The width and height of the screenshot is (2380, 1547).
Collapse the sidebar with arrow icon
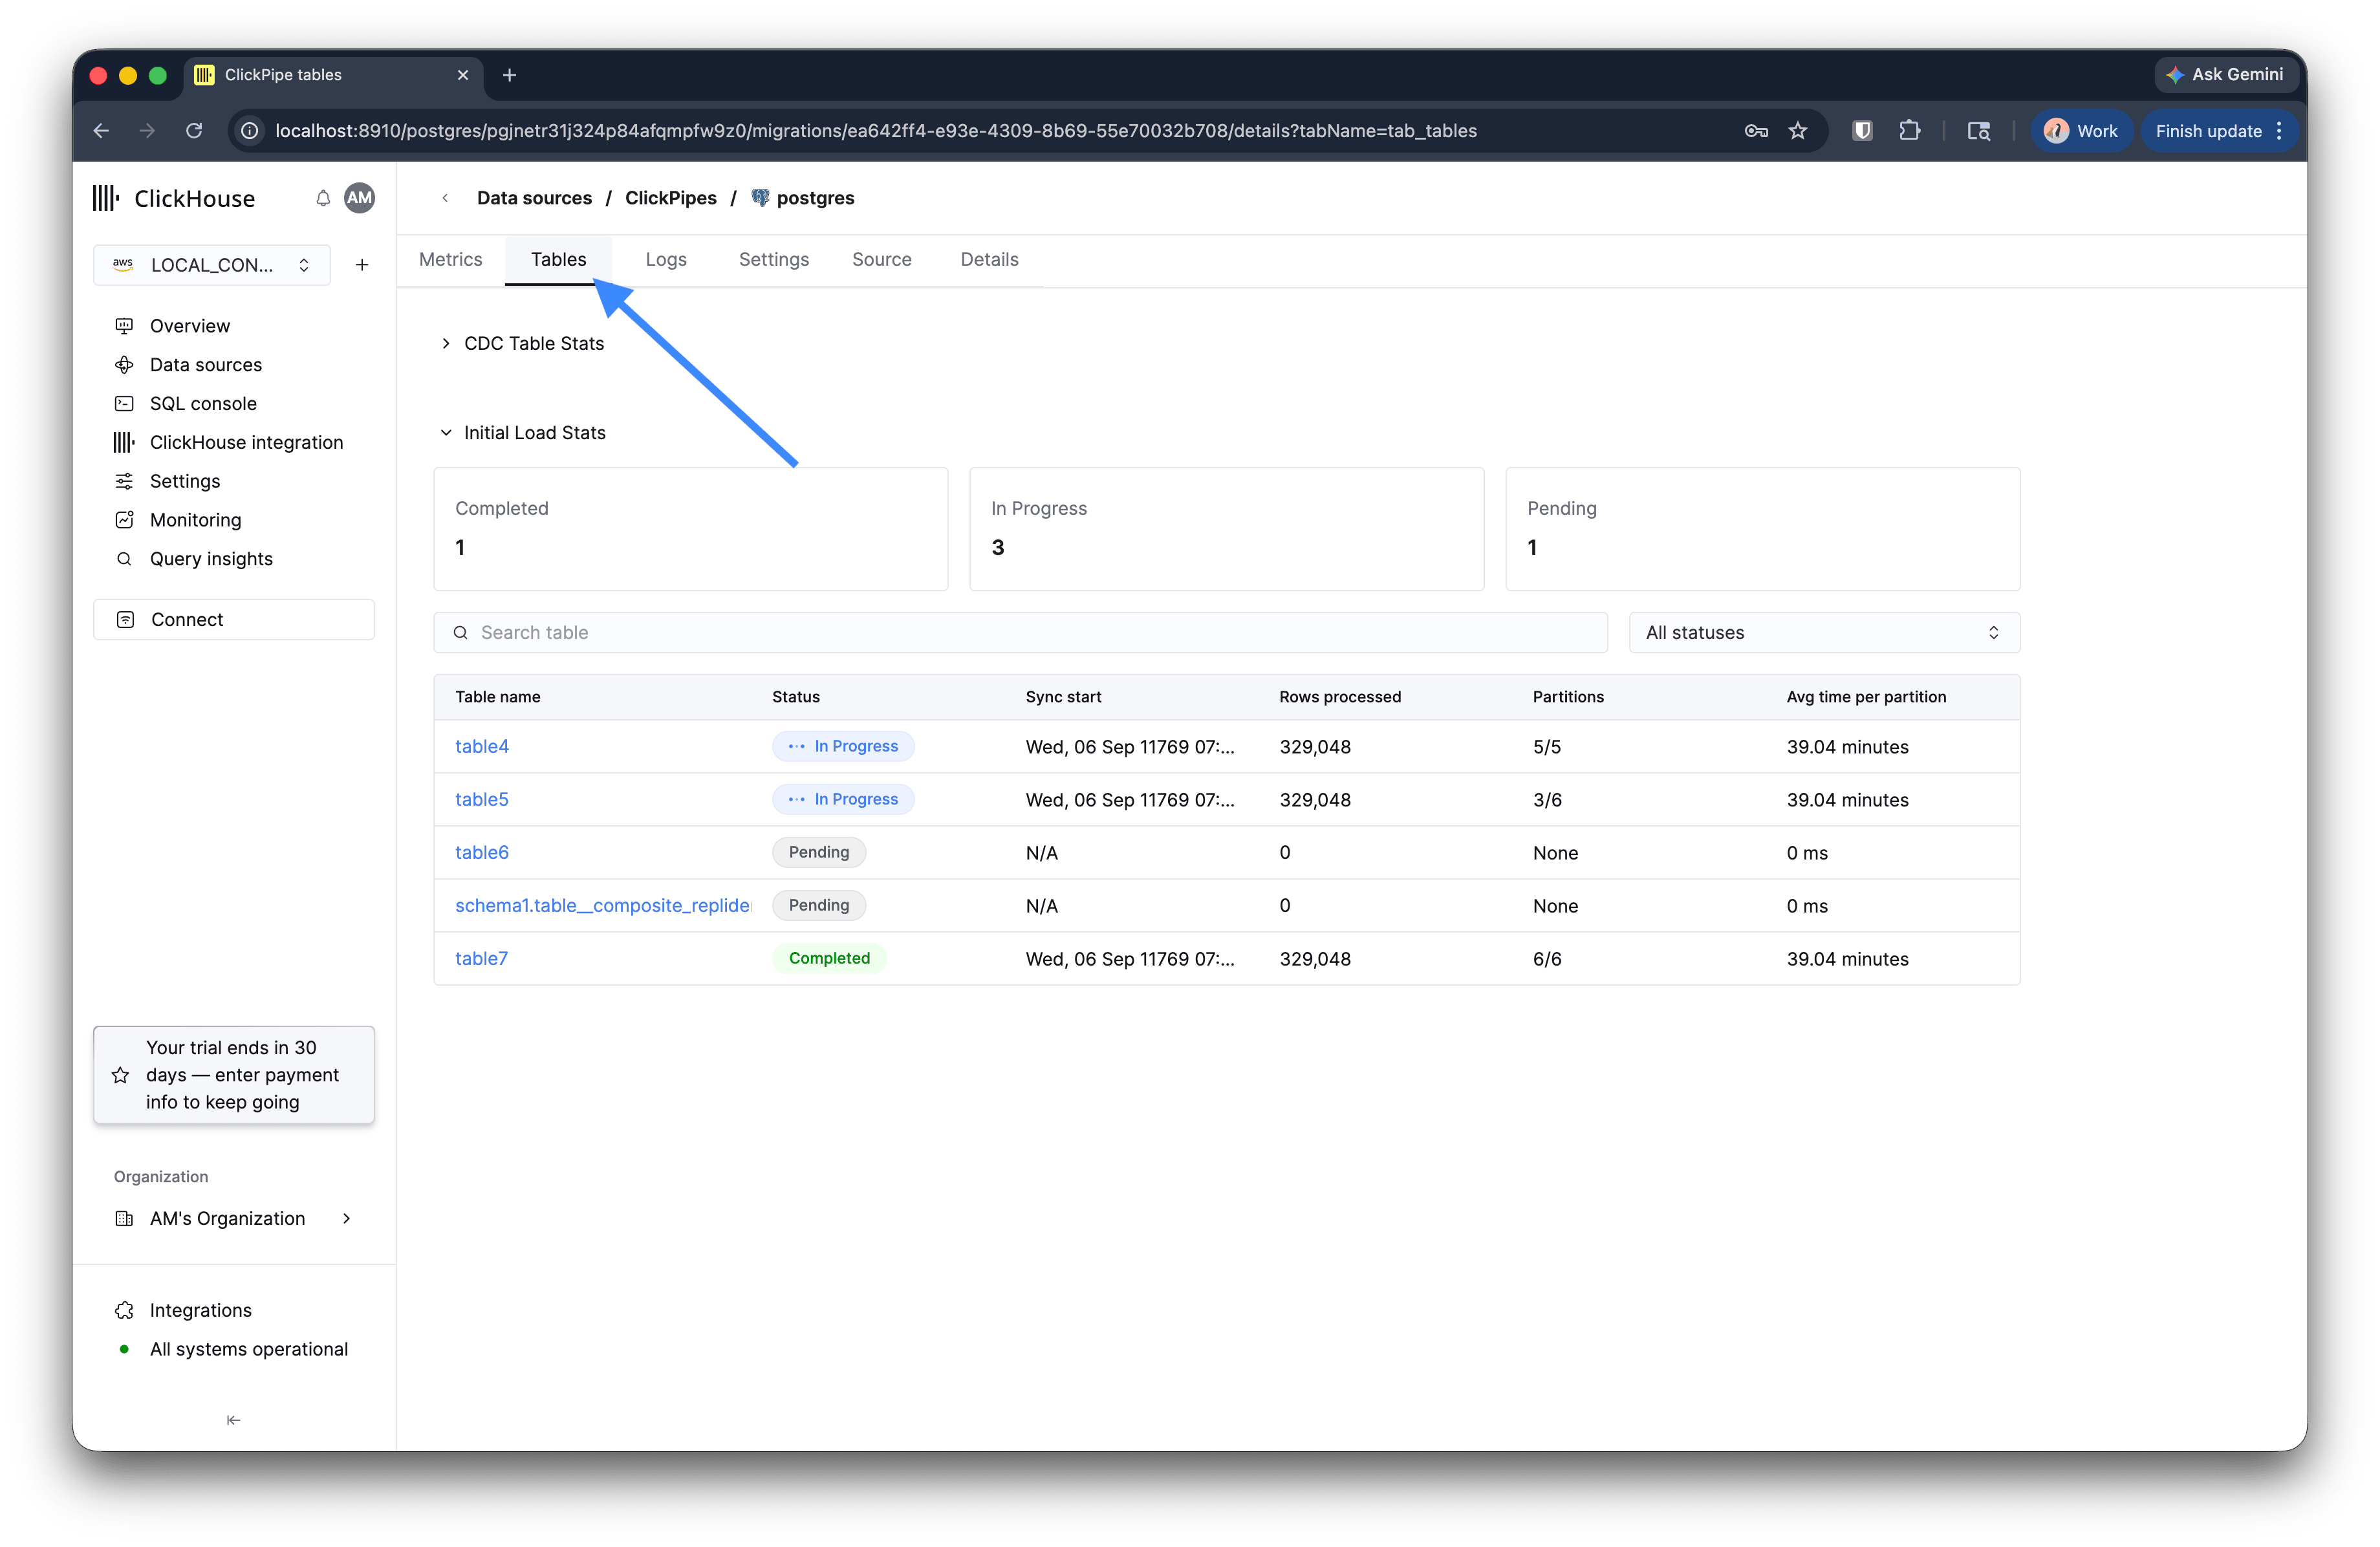(x=233, y=1420)
